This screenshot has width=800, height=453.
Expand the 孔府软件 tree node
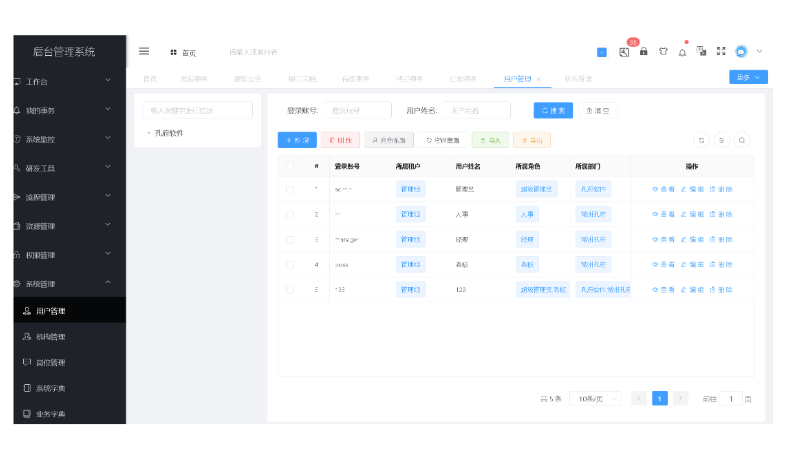point(148,133)
